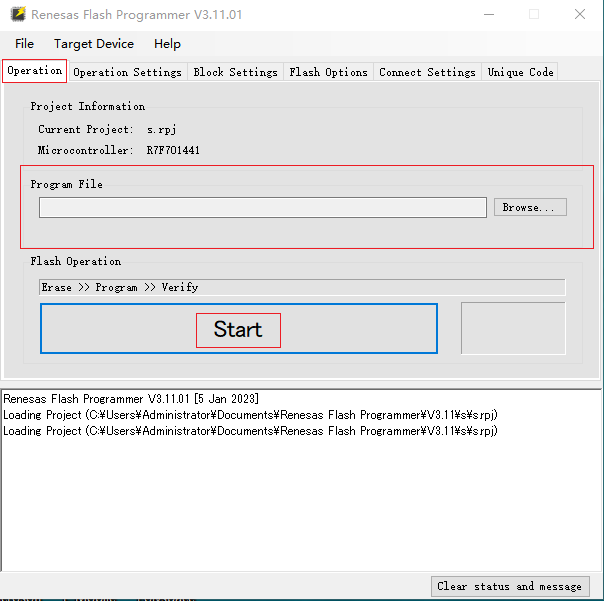Click the Start button
604x601 pixels.
[x=239, y=329]
